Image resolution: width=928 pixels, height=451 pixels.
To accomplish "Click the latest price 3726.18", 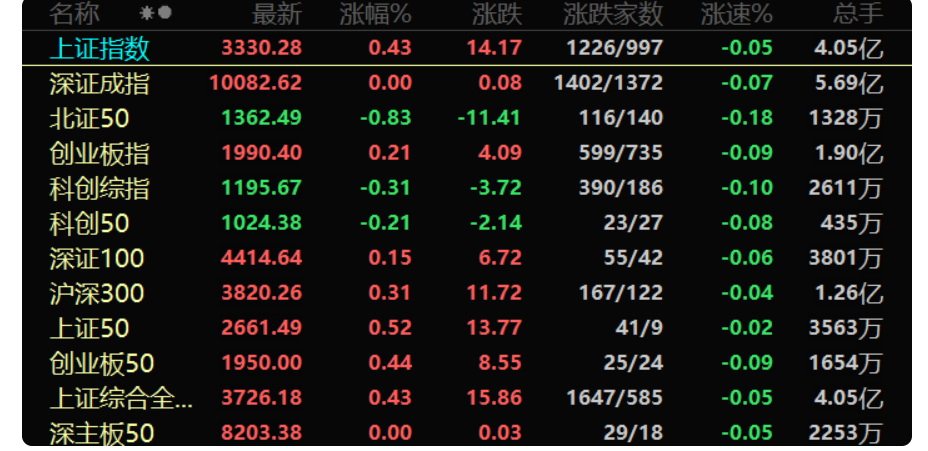I will point(262,397).
